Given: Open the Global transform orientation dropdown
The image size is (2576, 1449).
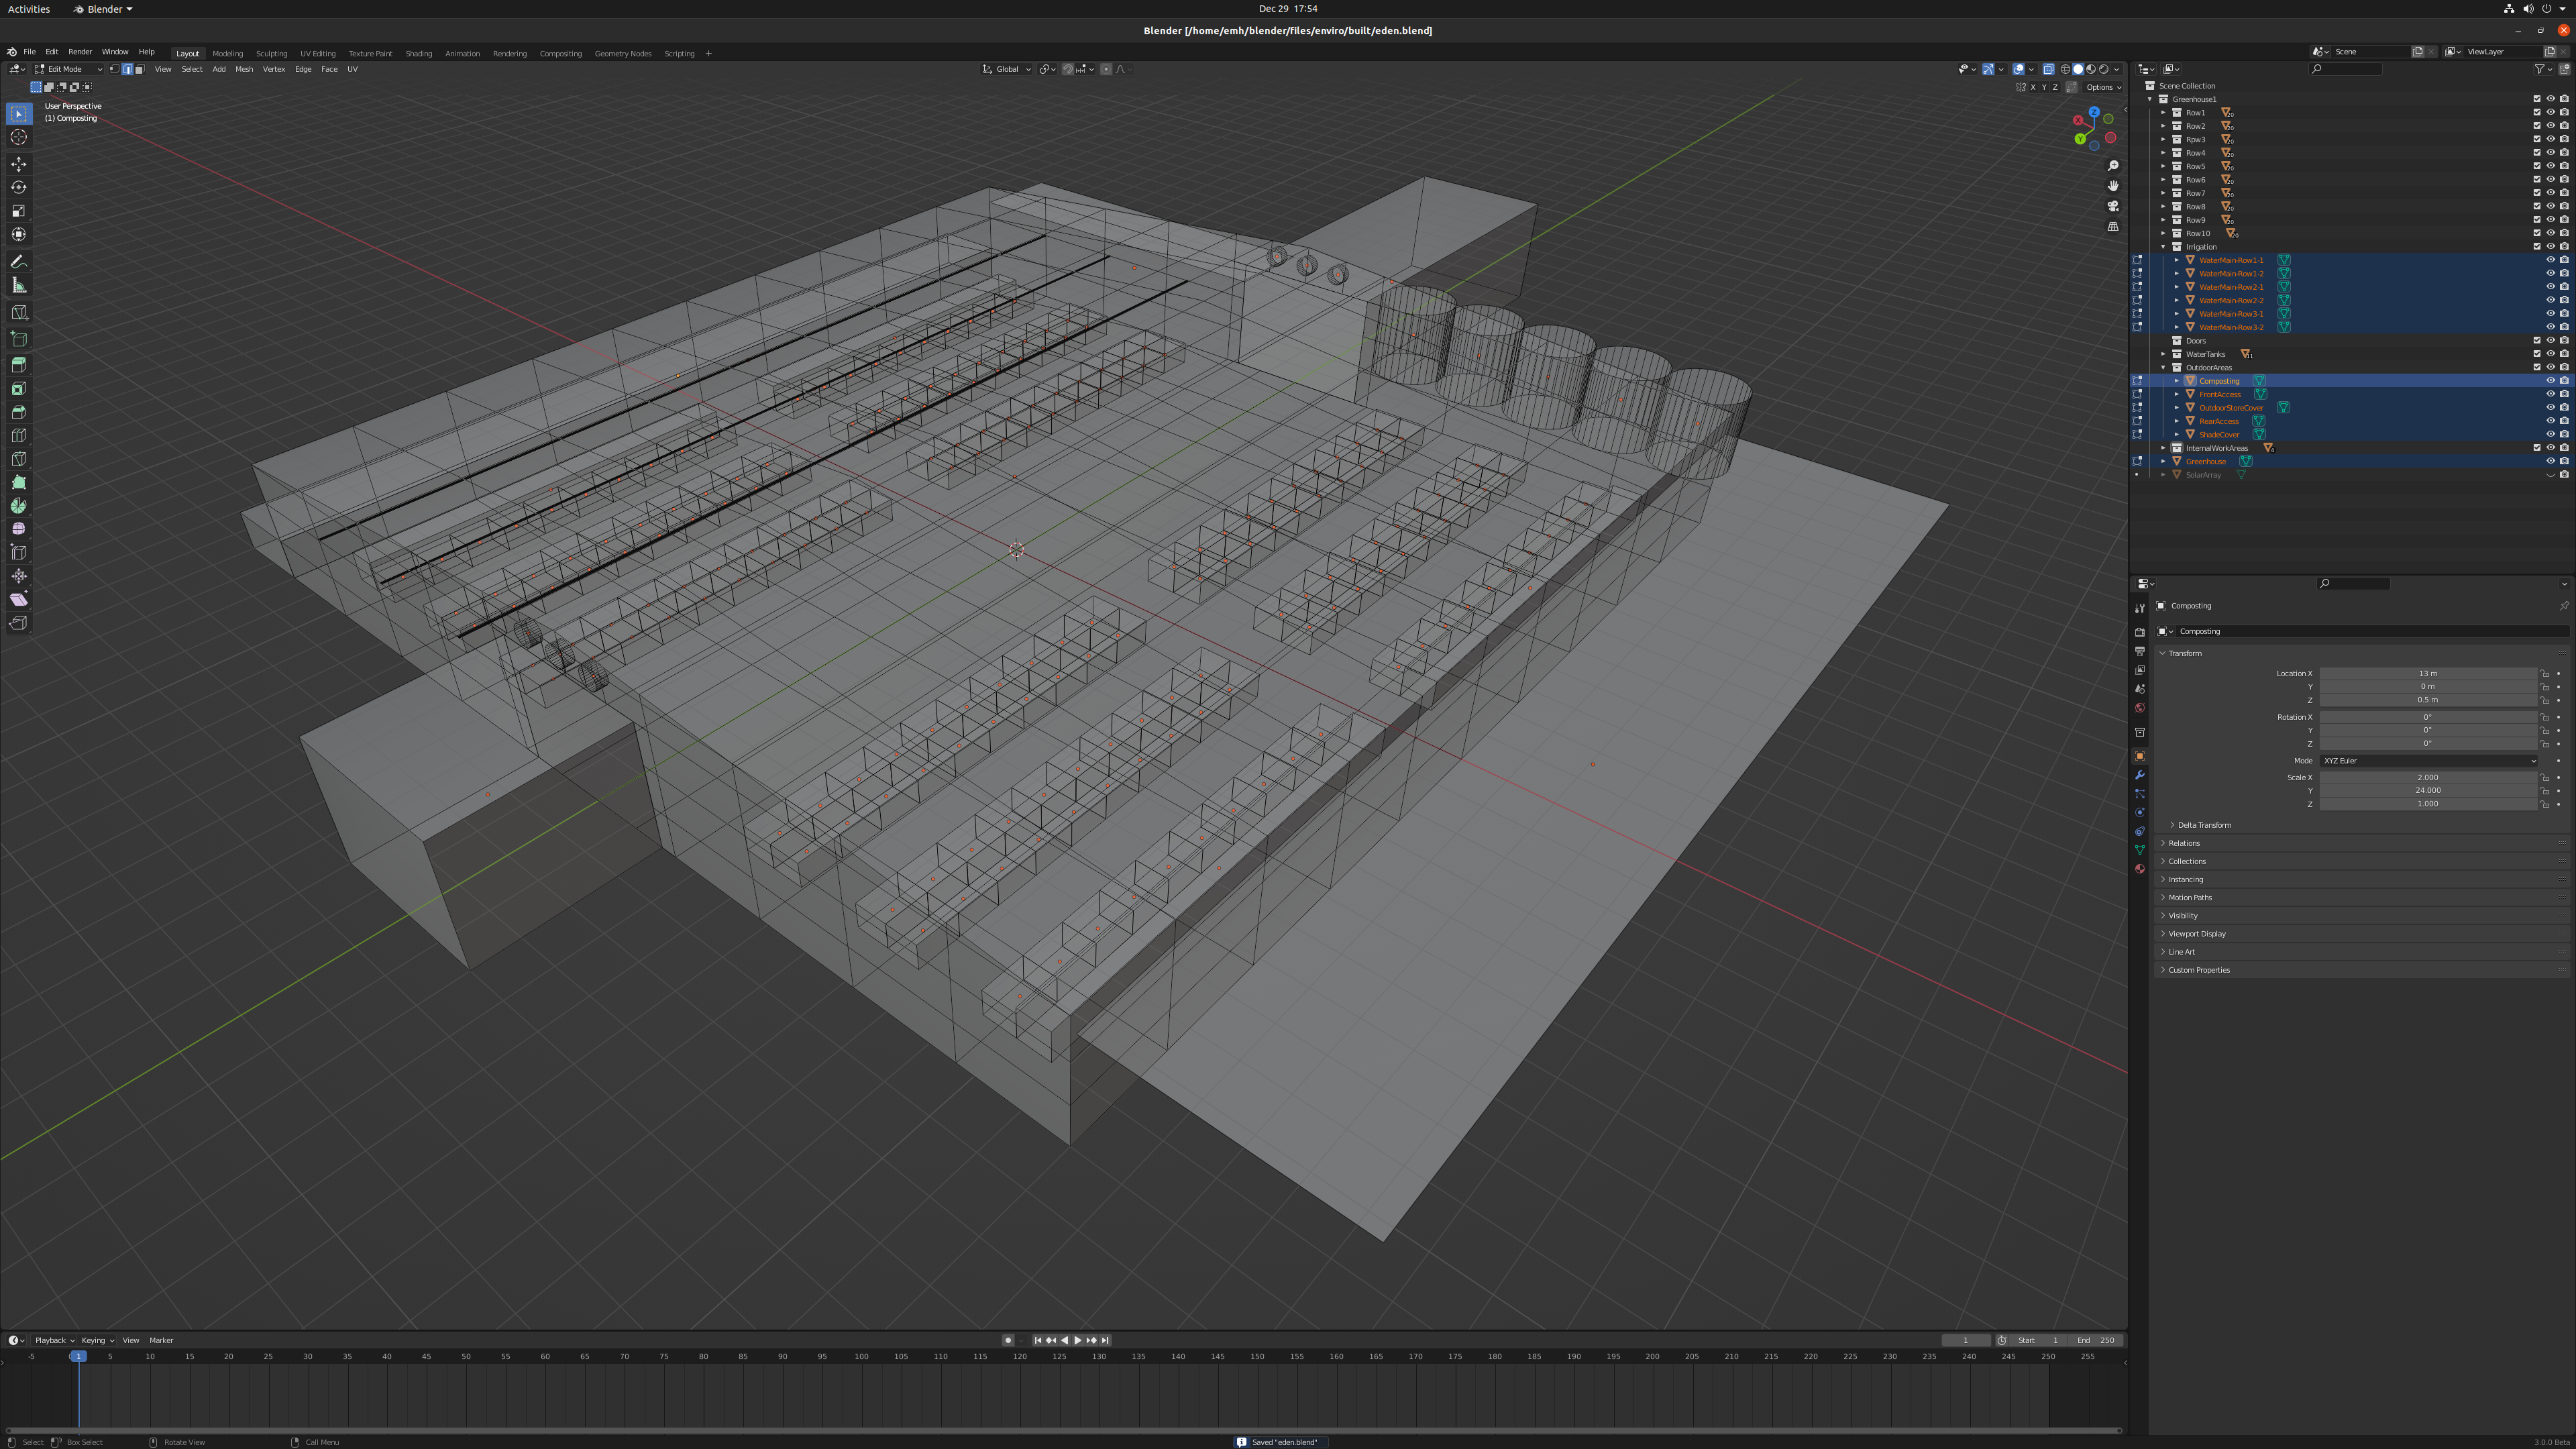Looking at the screenshot, I should pyautogui.click(x=1006, y=69).
